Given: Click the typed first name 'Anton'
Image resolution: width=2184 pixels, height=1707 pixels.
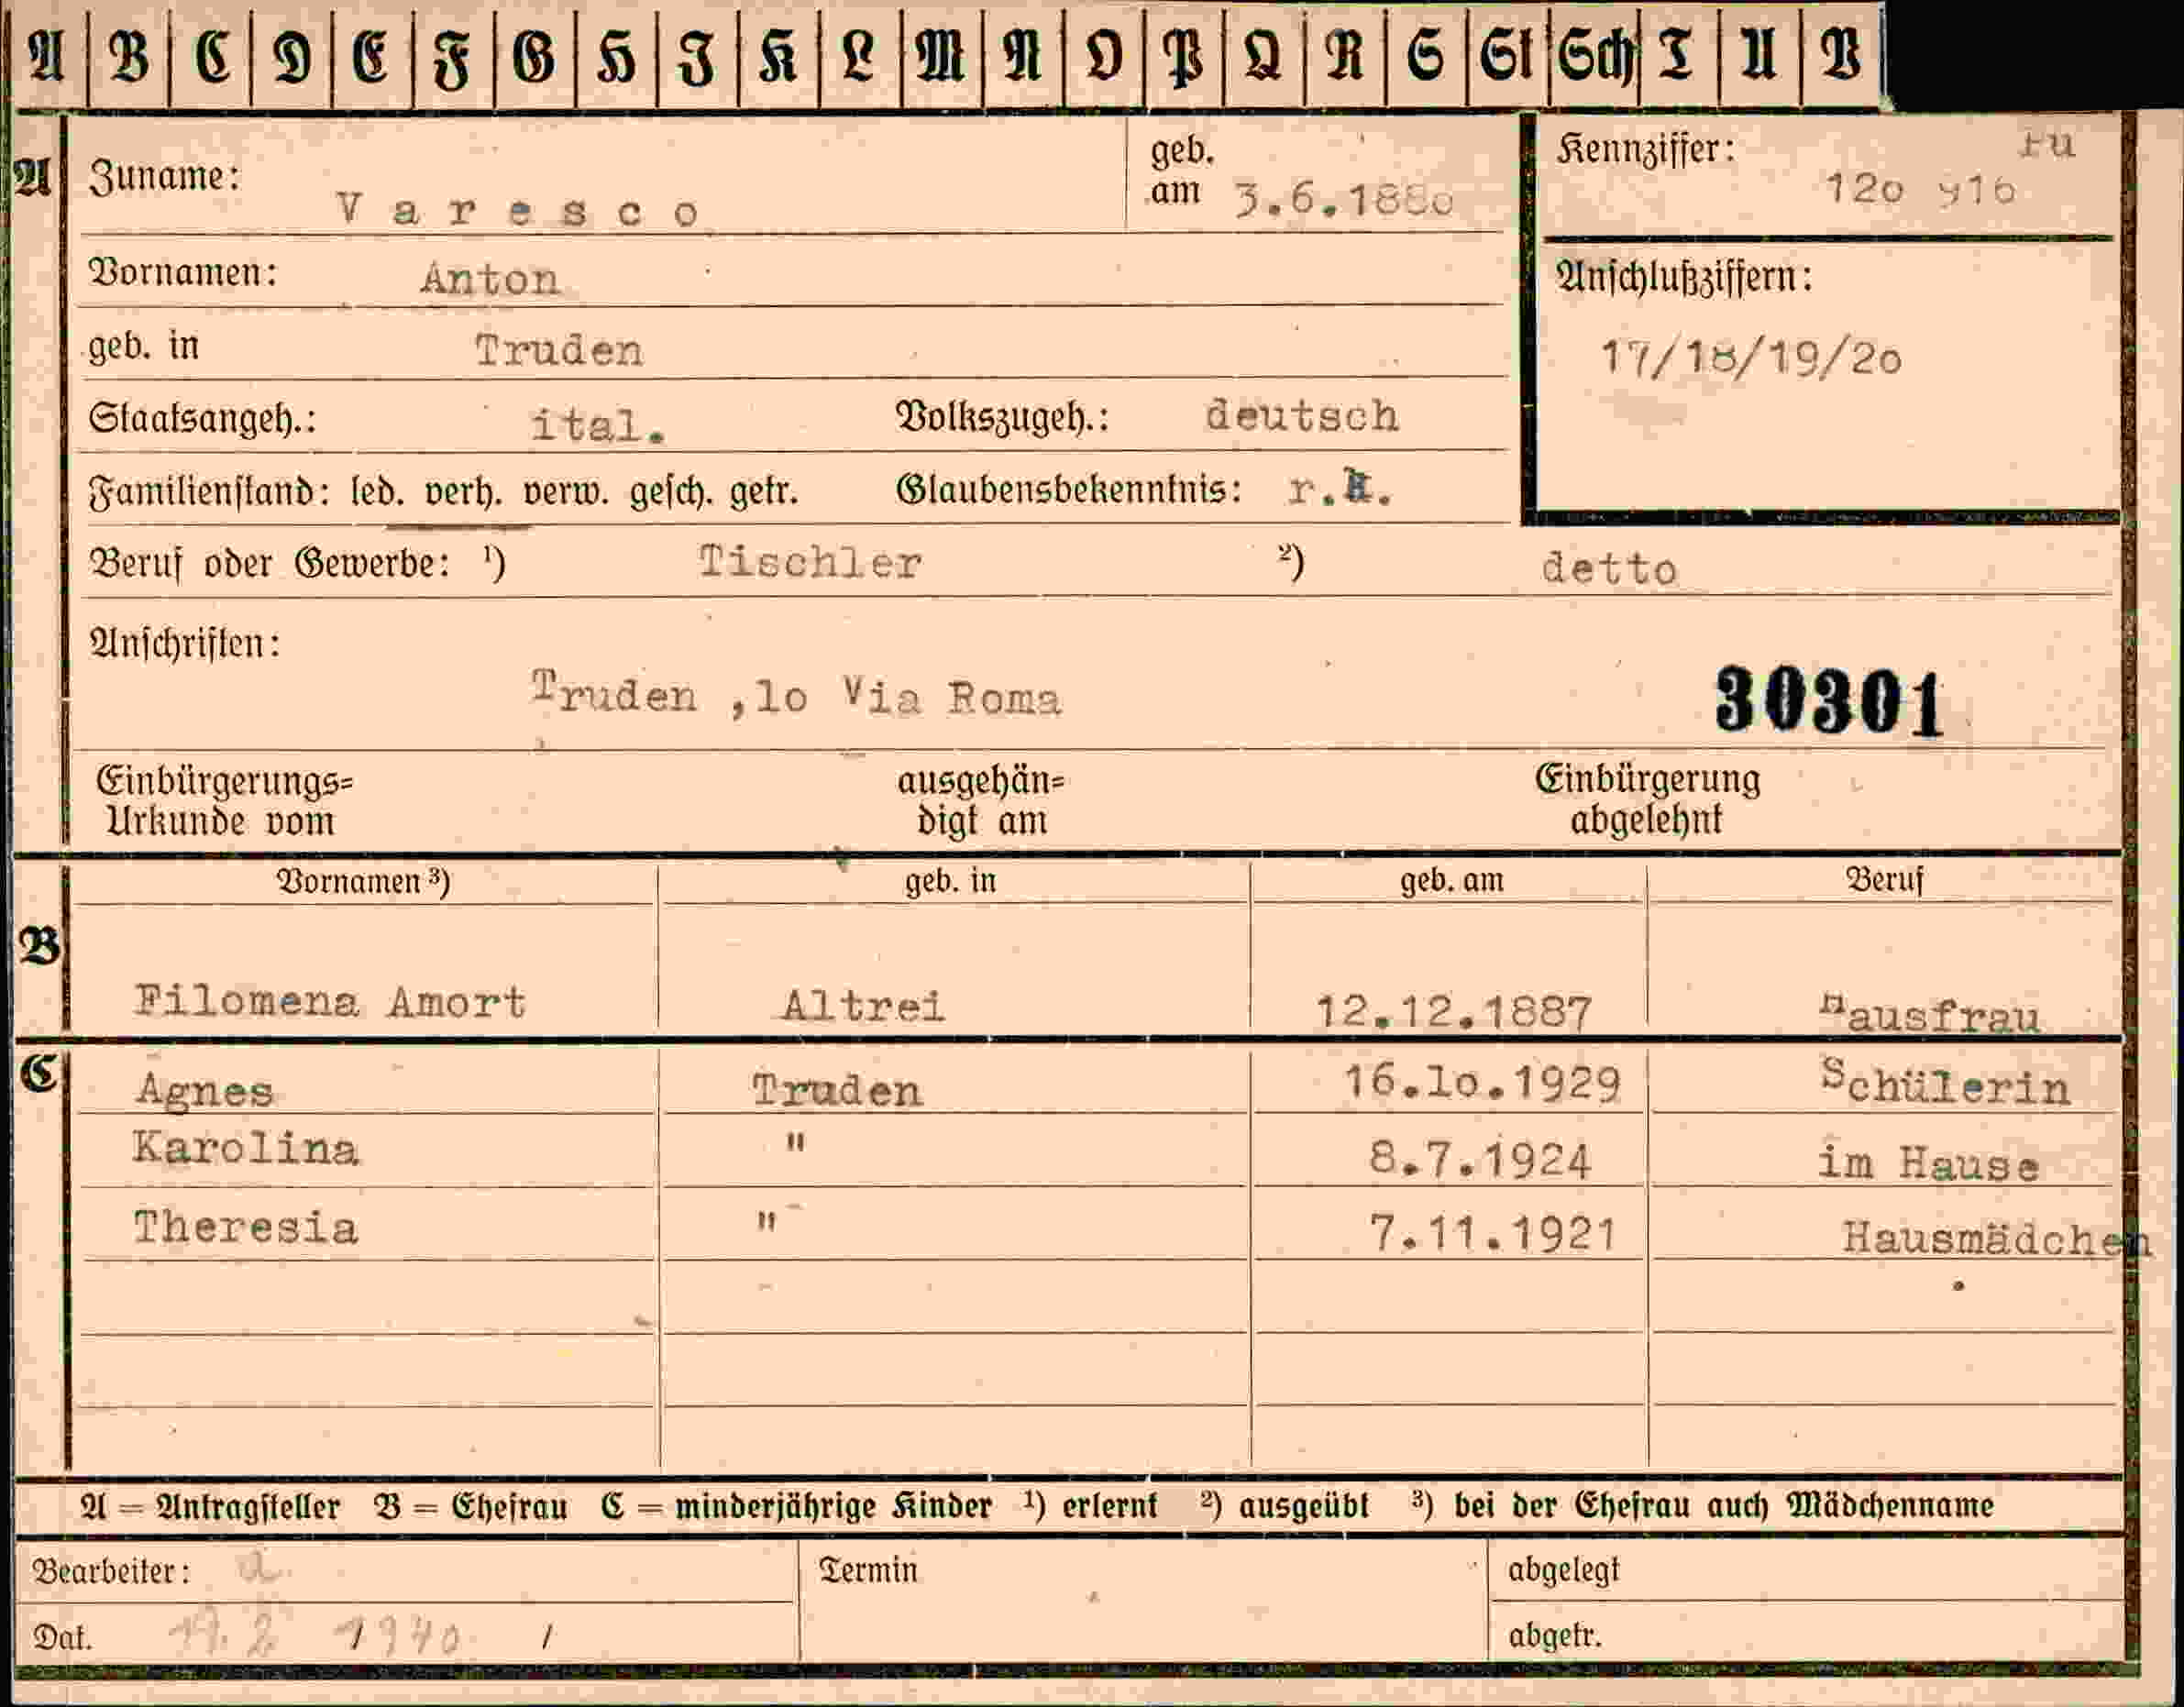Looking at the screenshot, I should pos(490,279).
